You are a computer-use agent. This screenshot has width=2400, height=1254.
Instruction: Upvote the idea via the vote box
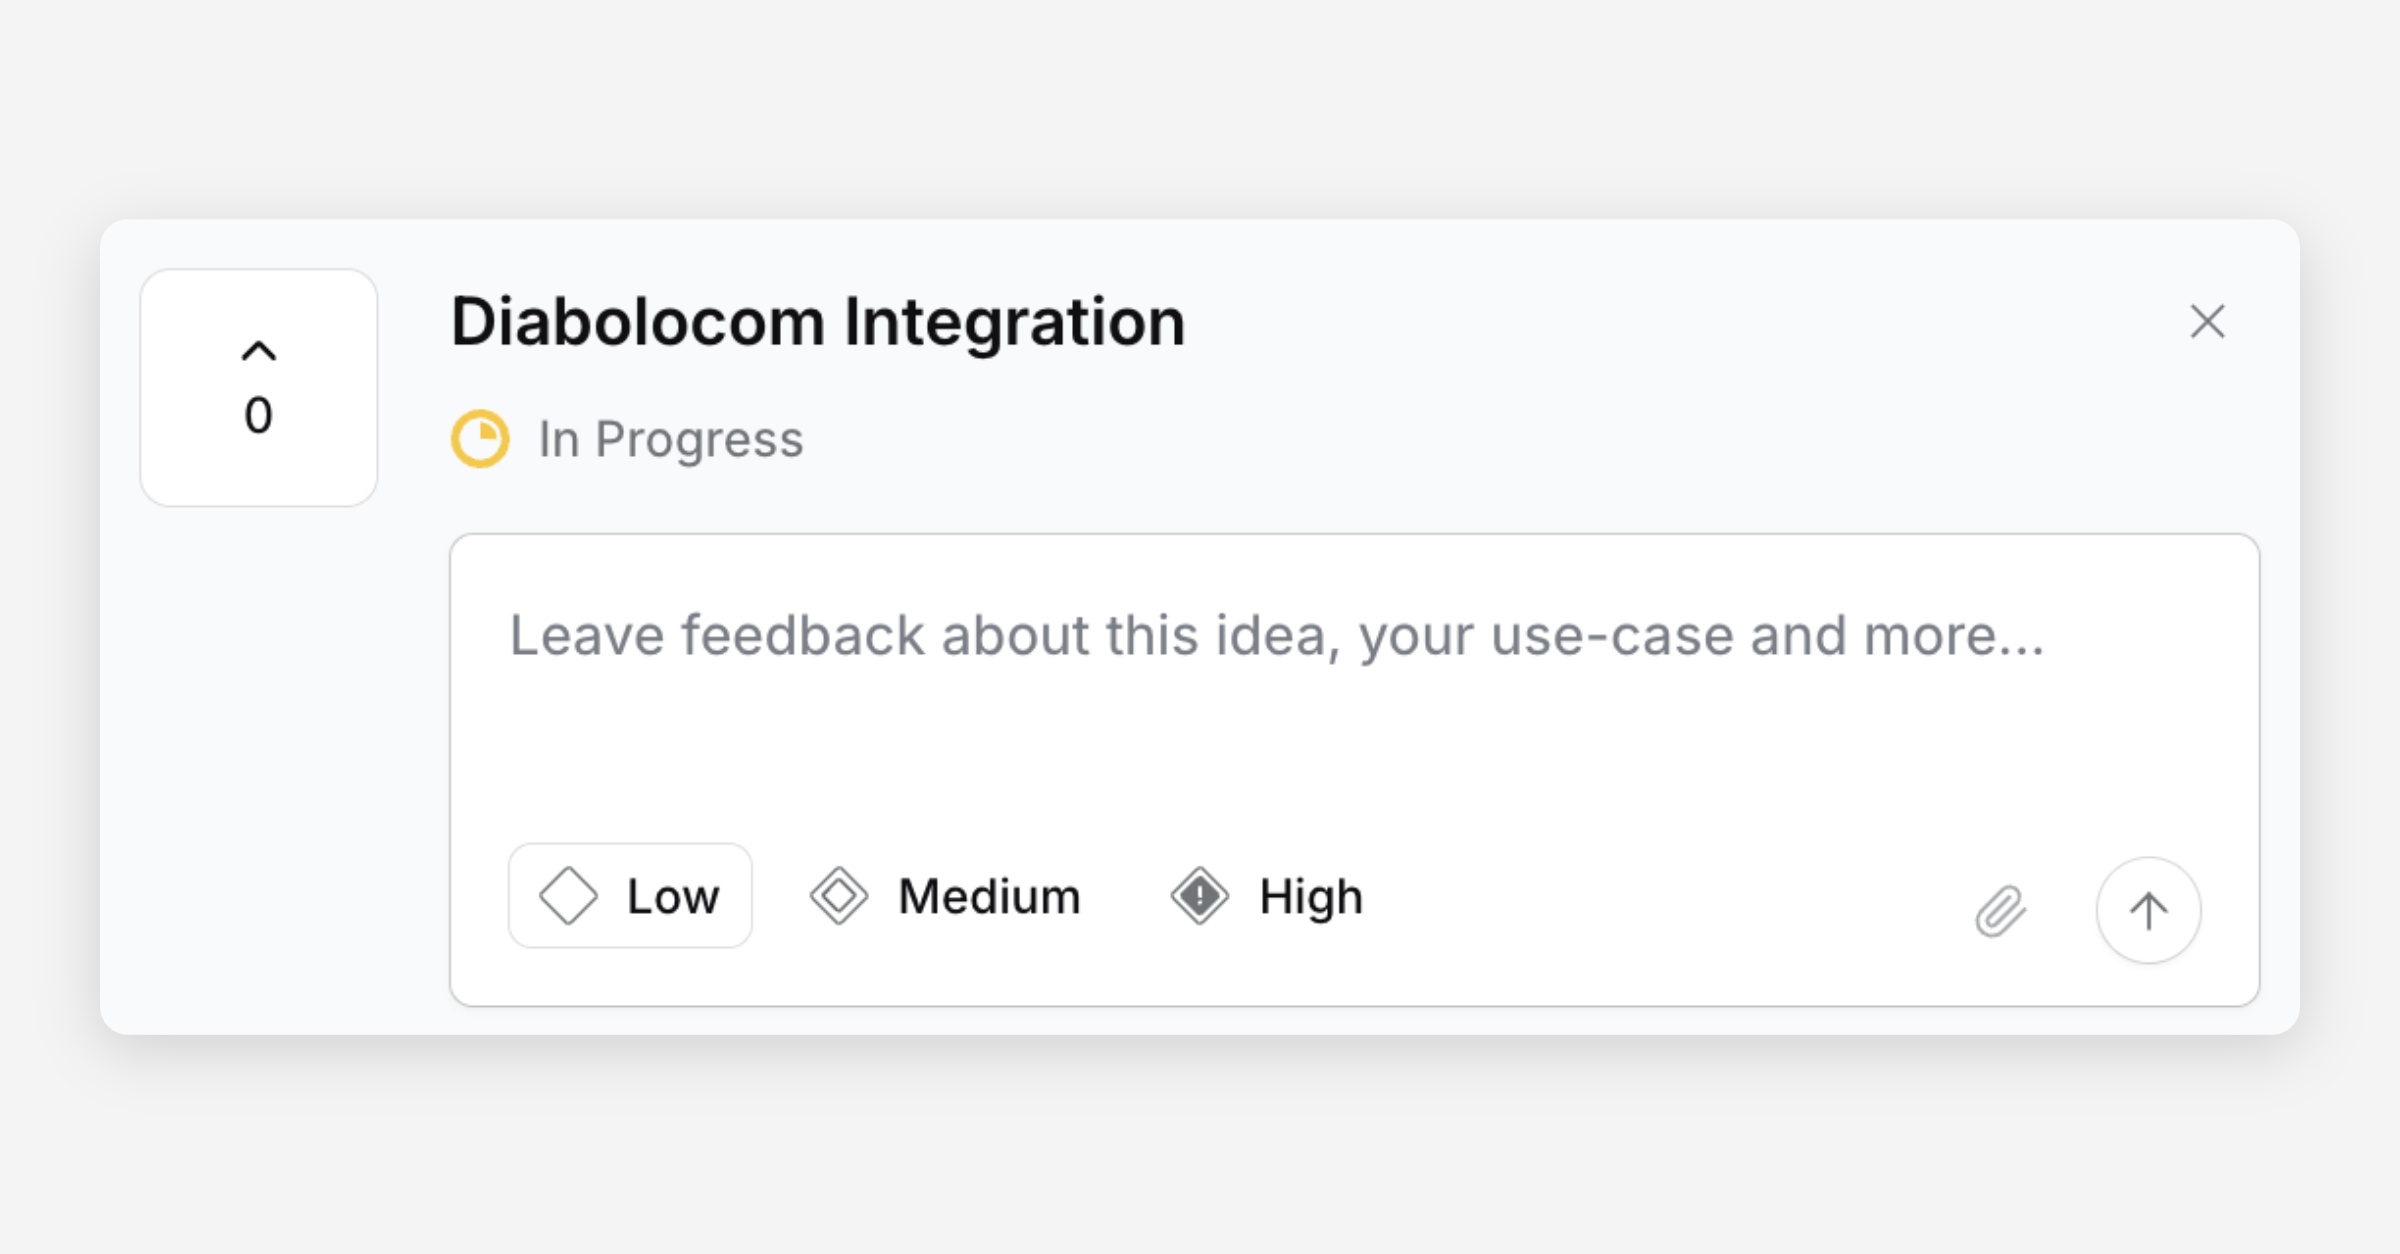(258, 388)
